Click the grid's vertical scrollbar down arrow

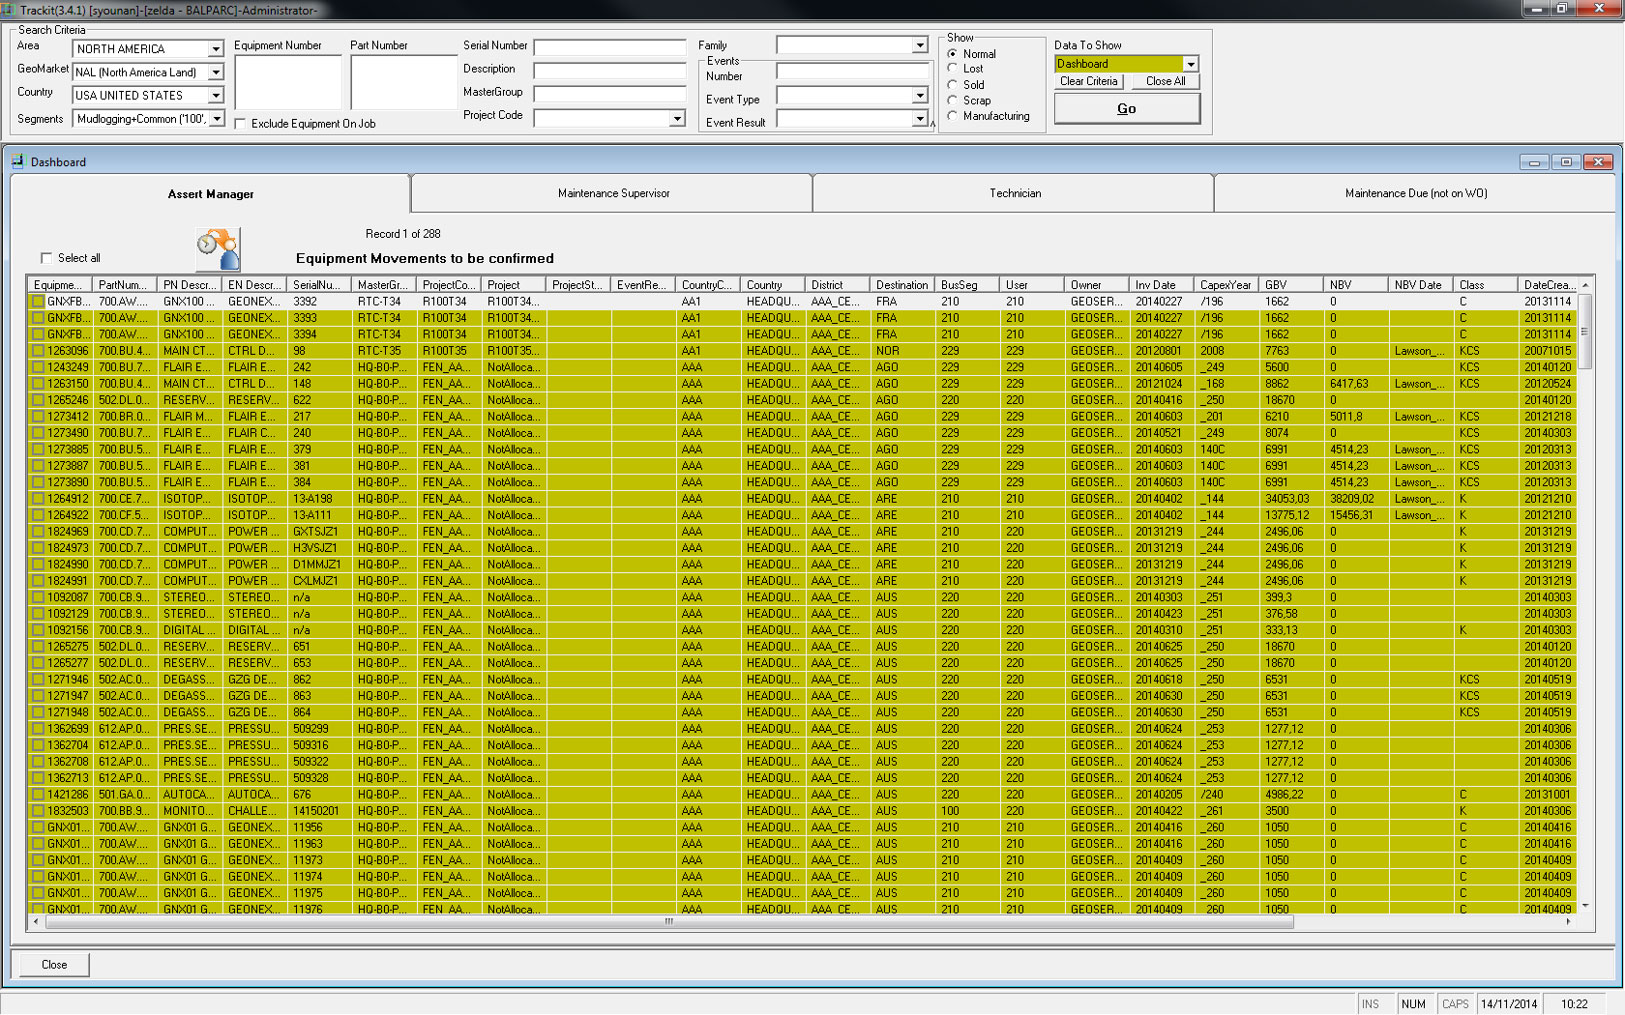pos(1585,905)
